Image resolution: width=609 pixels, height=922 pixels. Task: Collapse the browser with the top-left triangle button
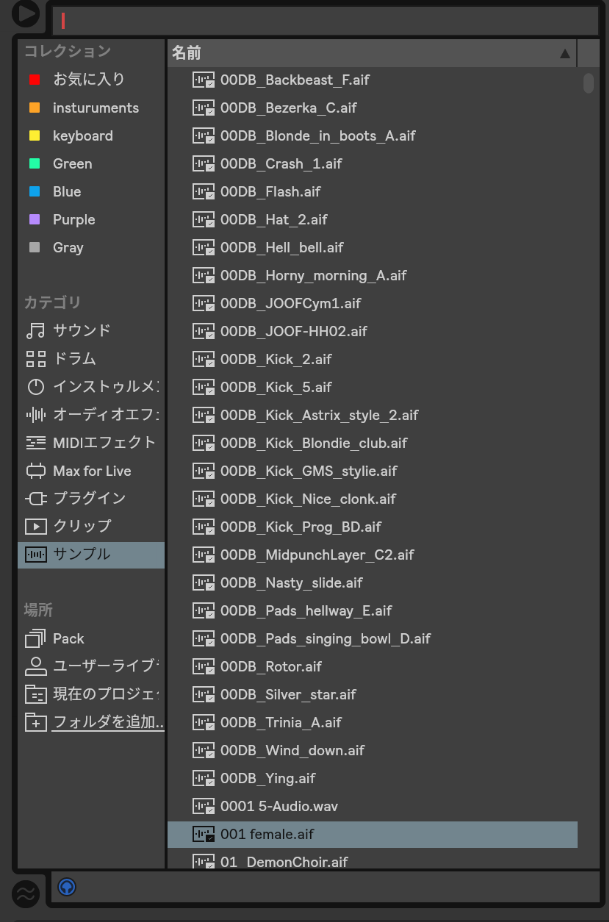(24, 14)
